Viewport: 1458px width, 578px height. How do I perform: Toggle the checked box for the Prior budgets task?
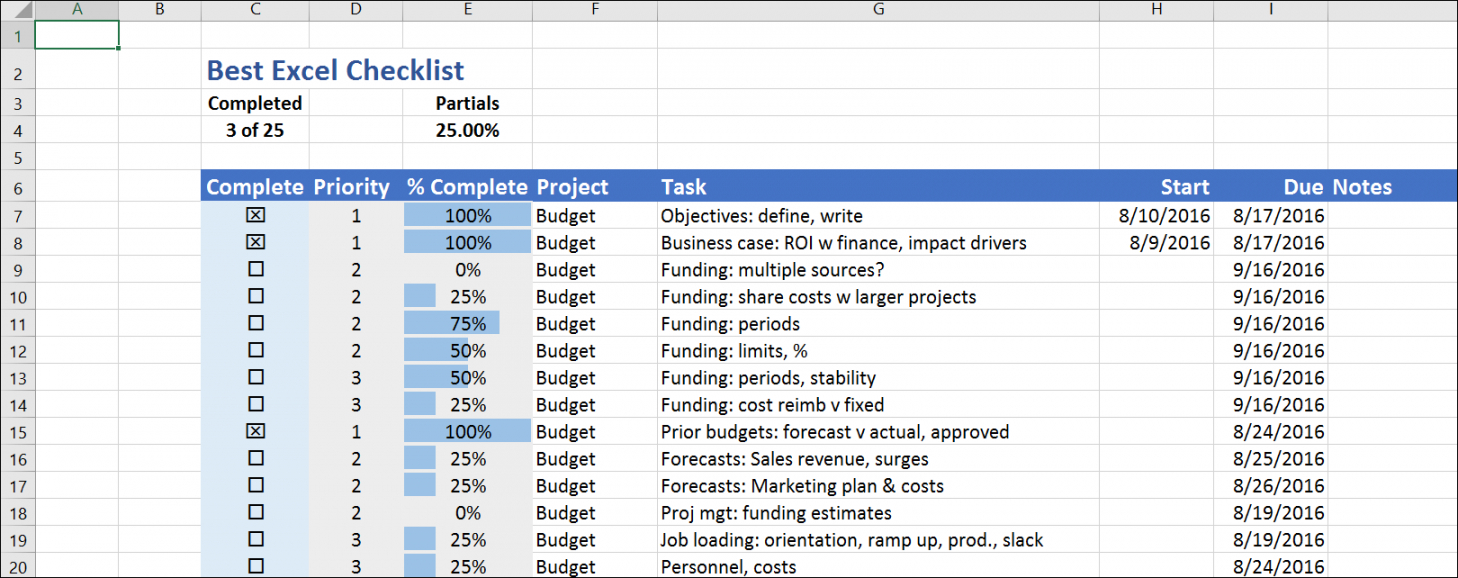tap(255, 432)
